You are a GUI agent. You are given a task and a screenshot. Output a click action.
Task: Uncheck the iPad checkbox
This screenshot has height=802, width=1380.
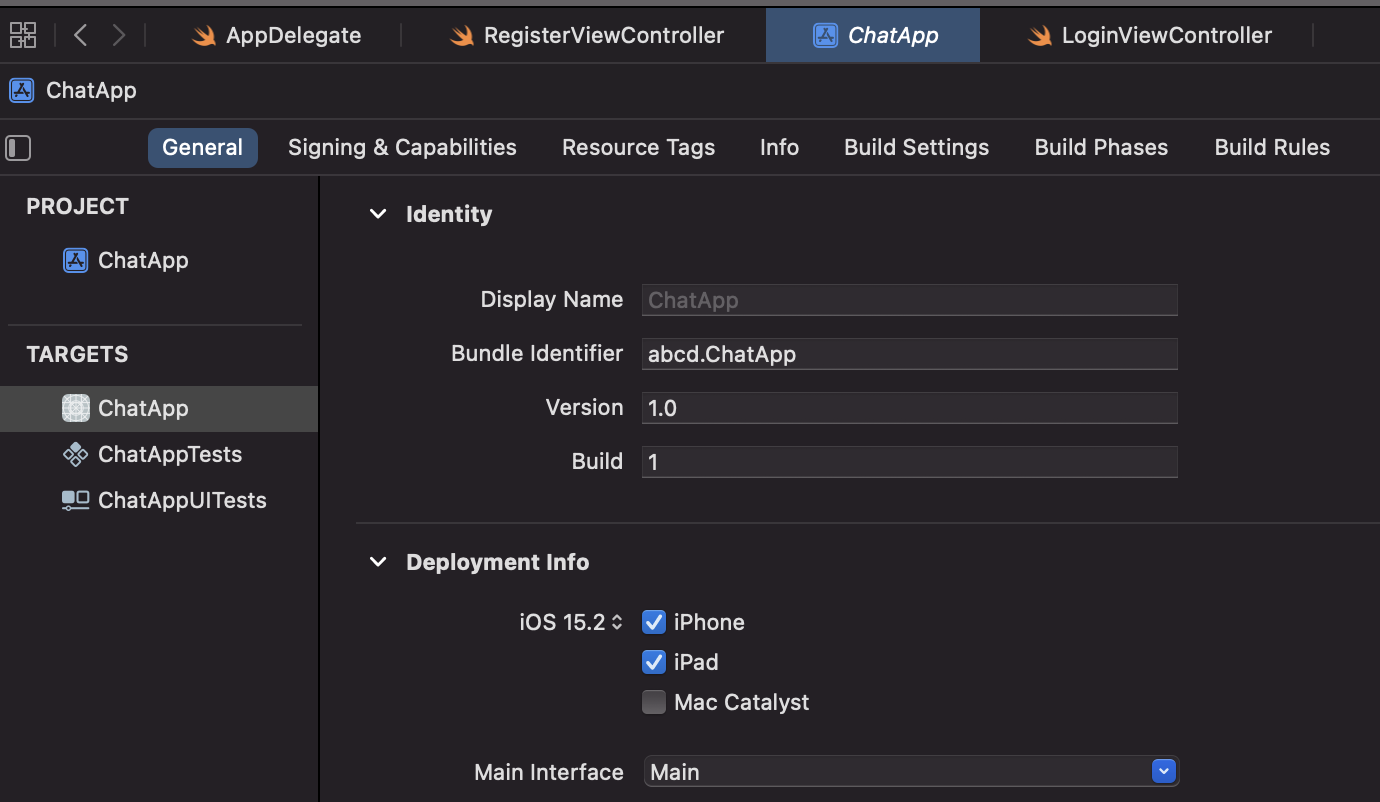coord(654,662)
